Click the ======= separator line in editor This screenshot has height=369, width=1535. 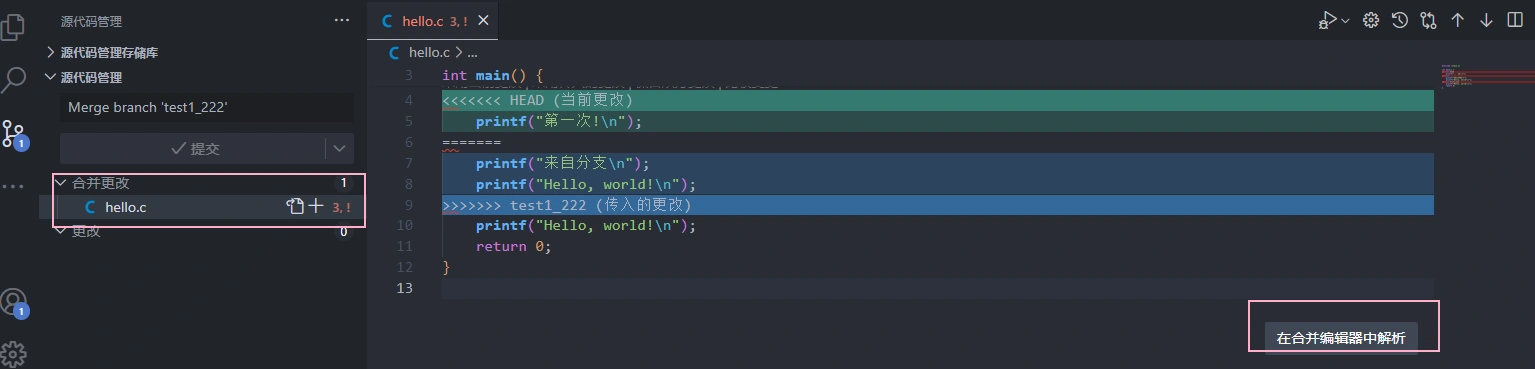pyautogui.click(x=471, y=142)
